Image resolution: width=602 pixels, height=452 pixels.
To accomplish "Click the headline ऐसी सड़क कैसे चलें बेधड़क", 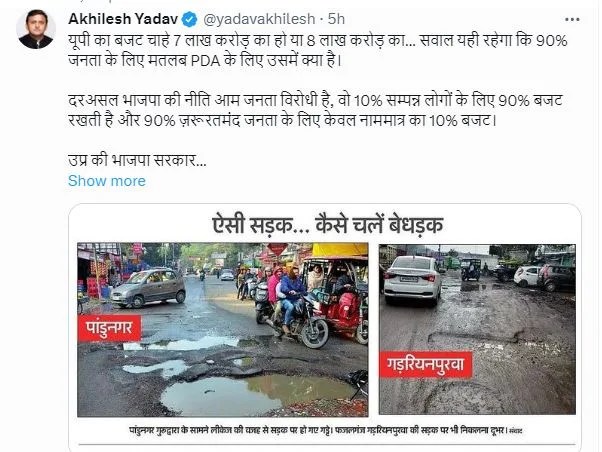I will 327,224.
